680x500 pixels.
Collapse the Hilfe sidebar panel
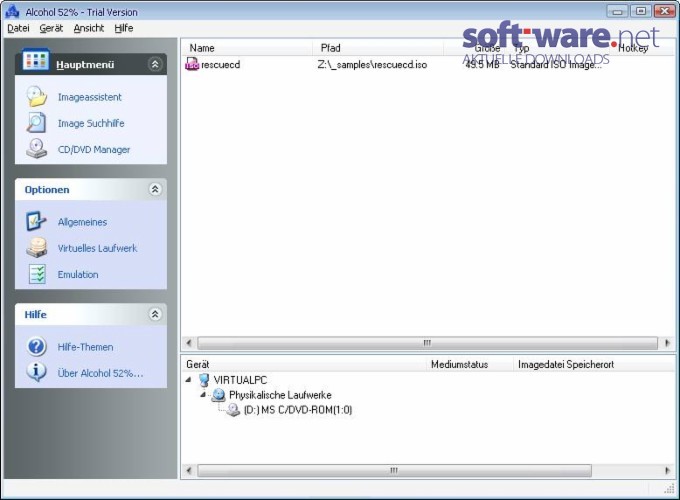click(x=155, y=314)
